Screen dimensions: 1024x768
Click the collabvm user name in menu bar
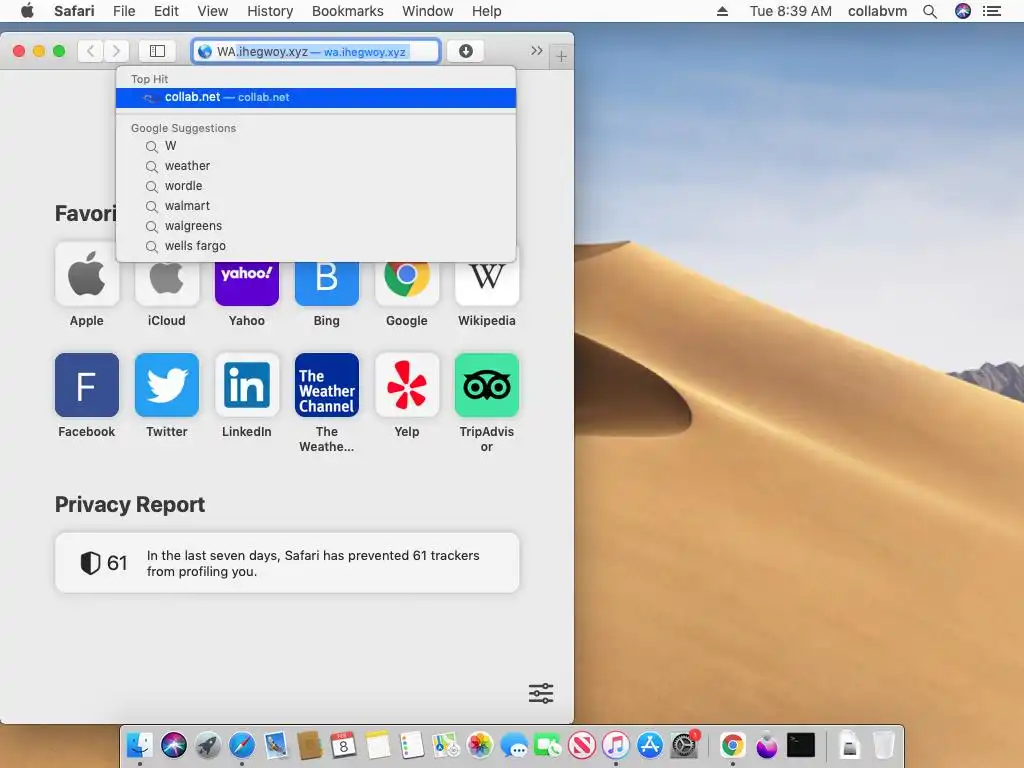[x=877, y=11]
